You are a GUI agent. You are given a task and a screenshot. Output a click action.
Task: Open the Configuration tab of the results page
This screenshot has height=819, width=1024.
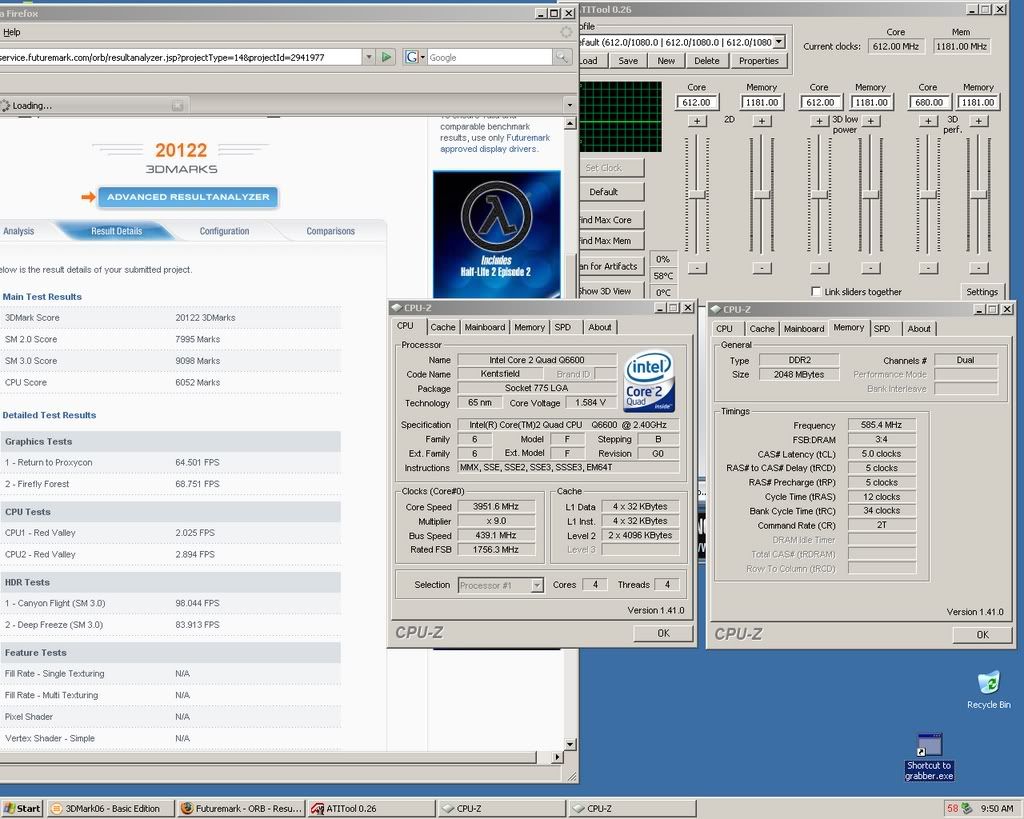coord(224,231)
